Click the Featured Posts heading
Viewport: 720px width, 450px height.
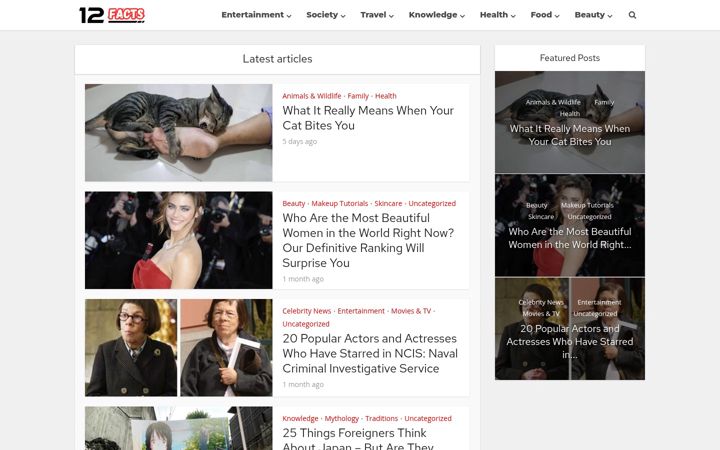[x=570, y=58]
